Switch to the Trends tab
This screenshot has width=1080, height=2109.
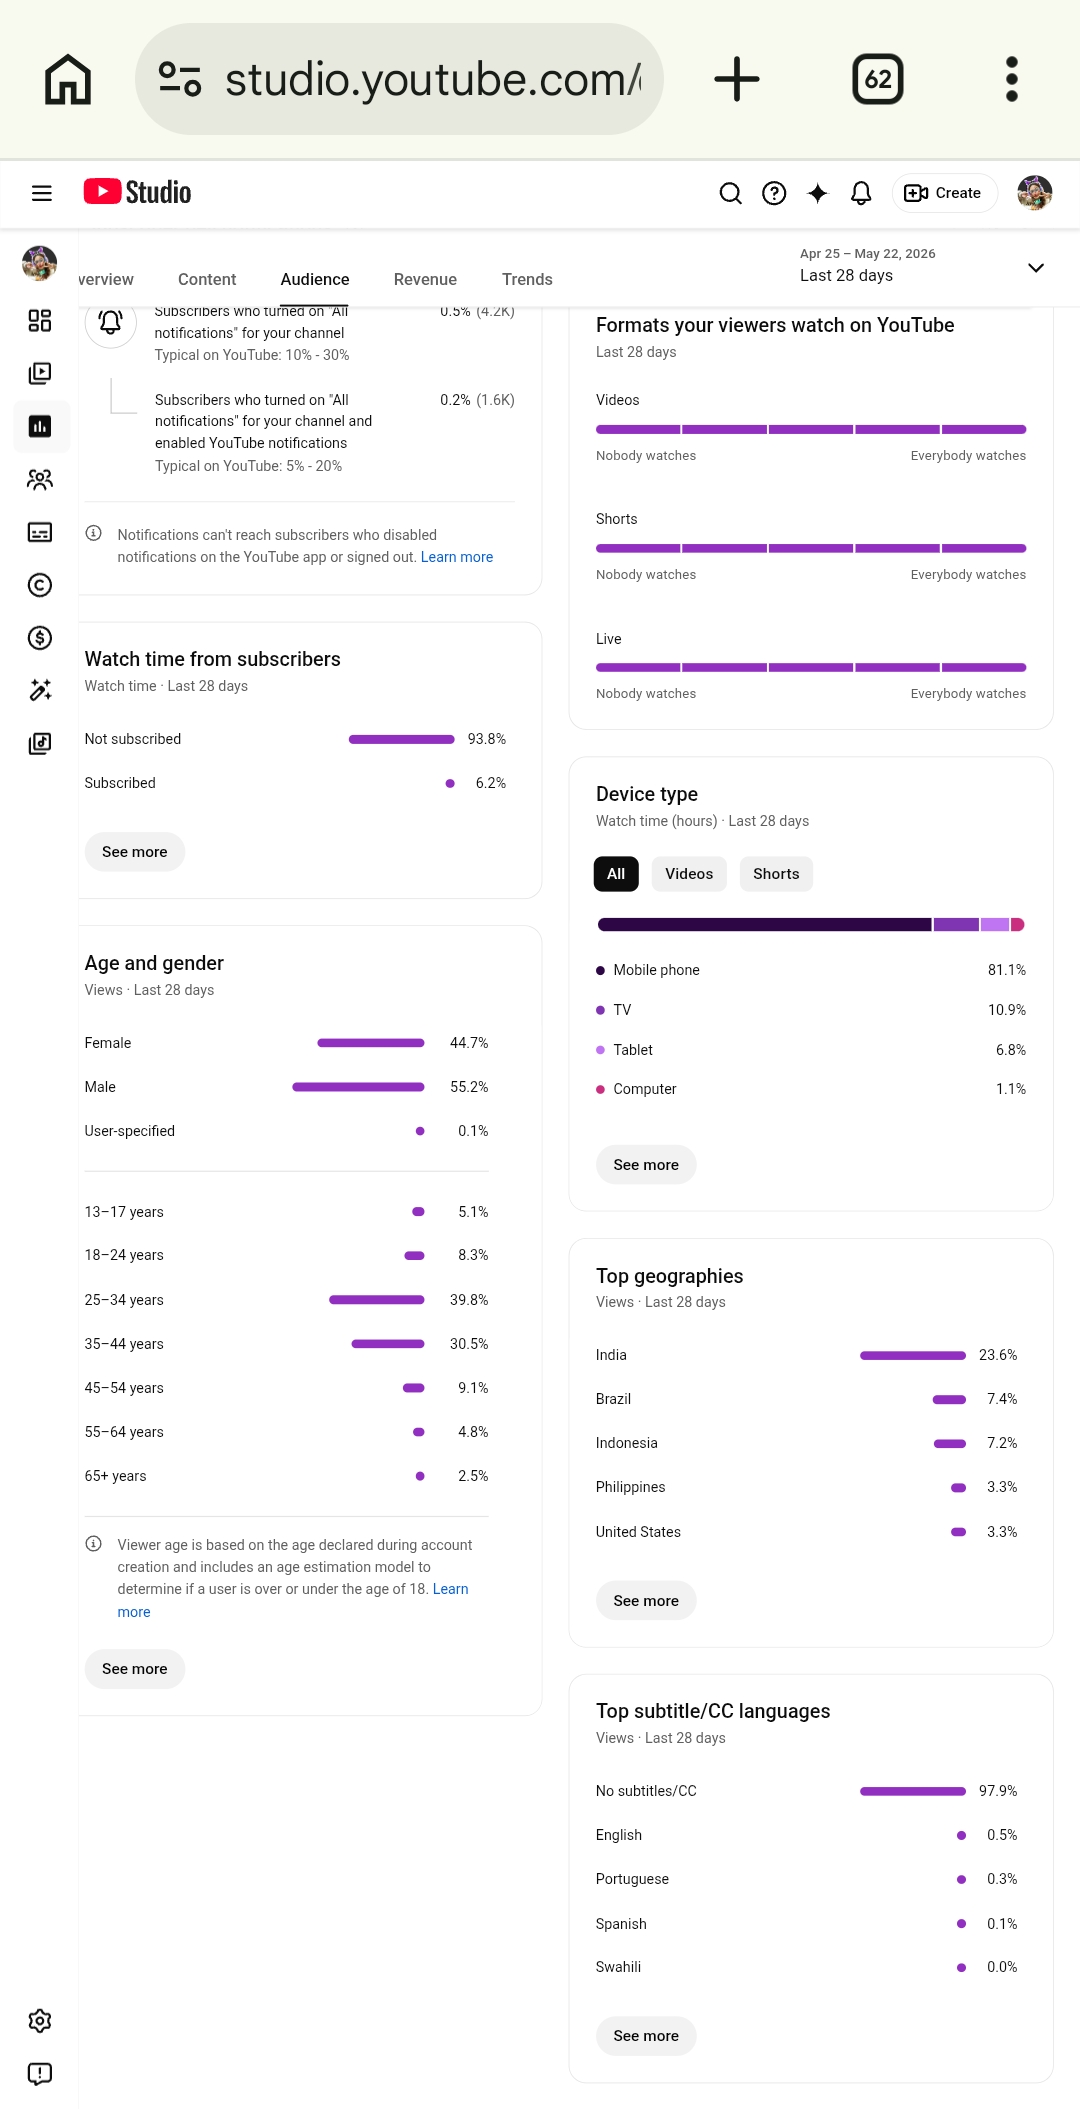point(527,280)
